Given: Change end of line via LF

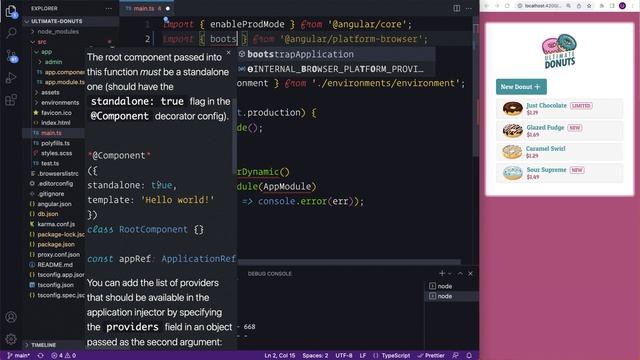Looking at the screenshot, I should (362, 356).
